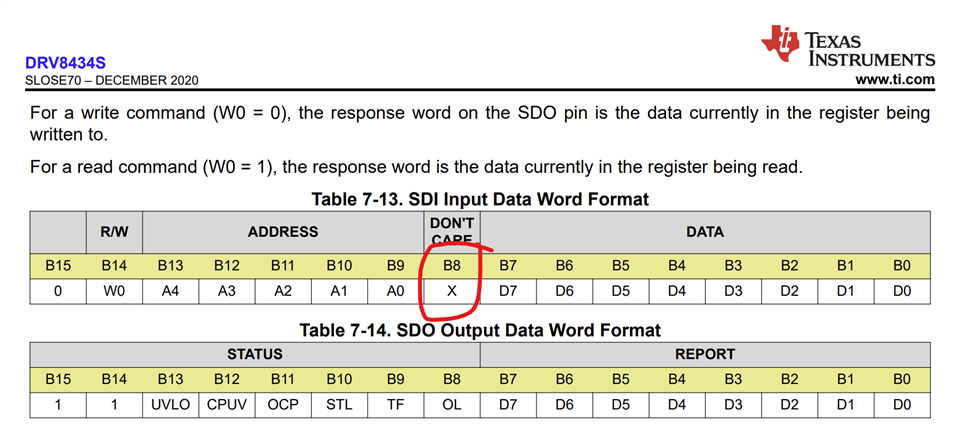Click the STATUS header cell
The width and height of the screenshot is (960, 426).
tap(255, 354)
